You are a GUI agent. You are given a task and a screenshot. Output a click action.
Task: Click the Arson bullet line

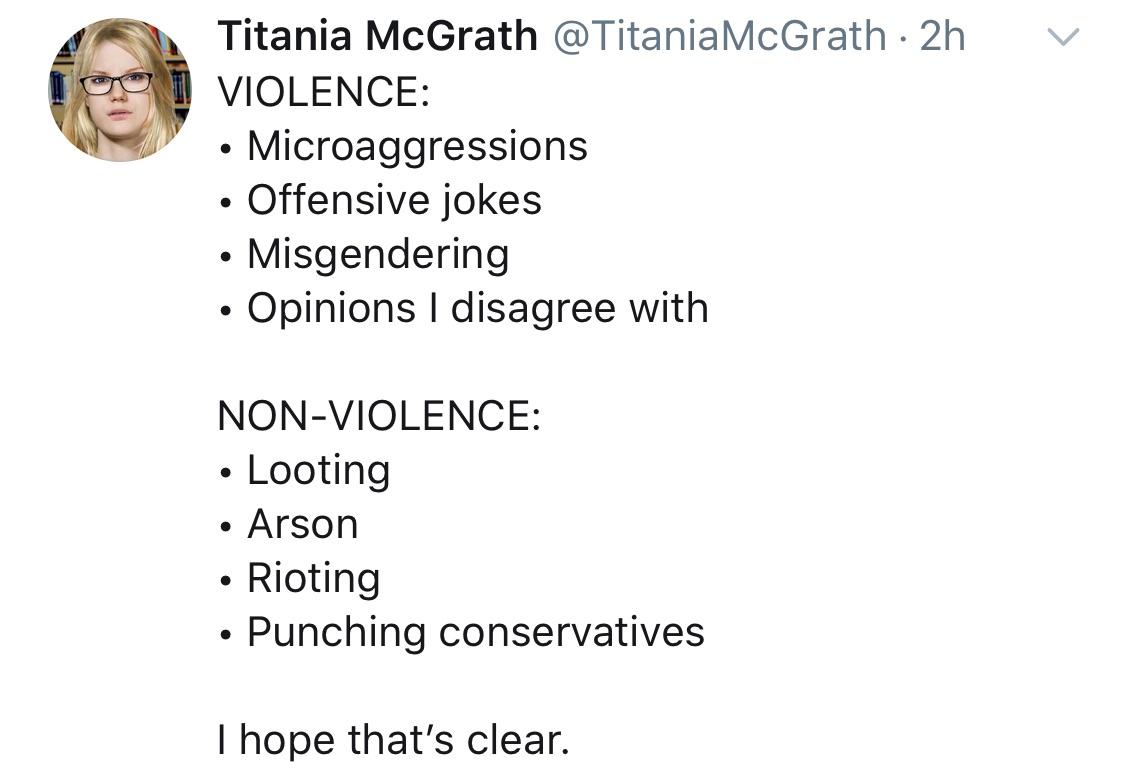[x=288, y=525]
